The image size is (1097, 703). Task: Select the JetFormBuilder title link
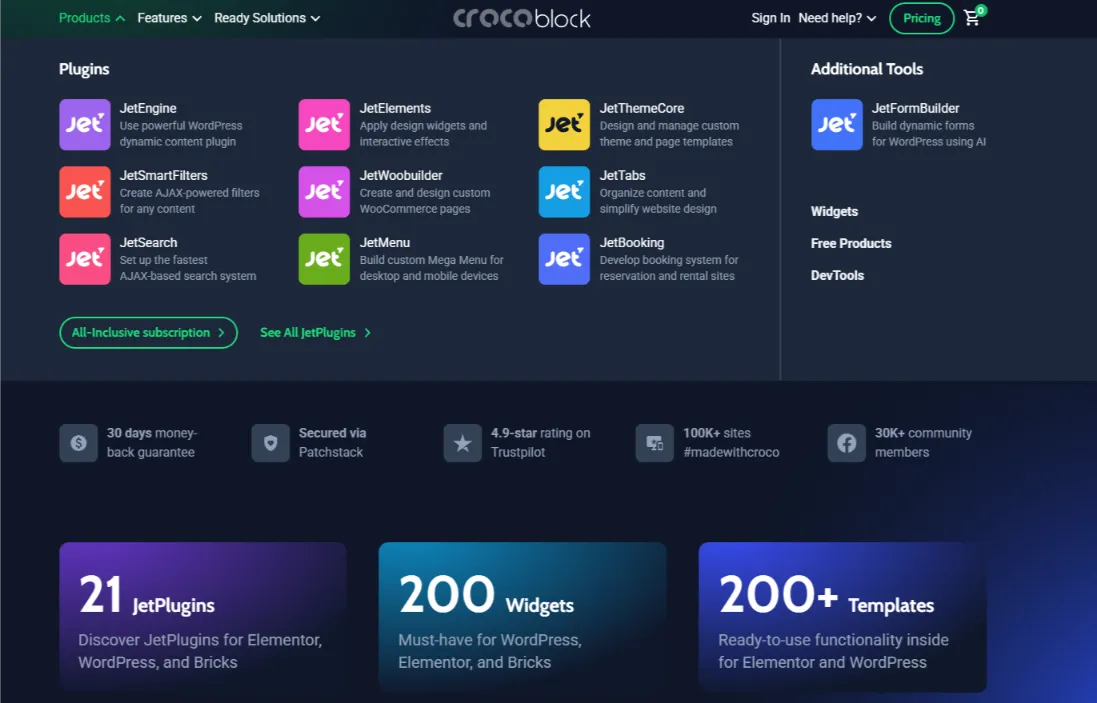pos(915,108)
